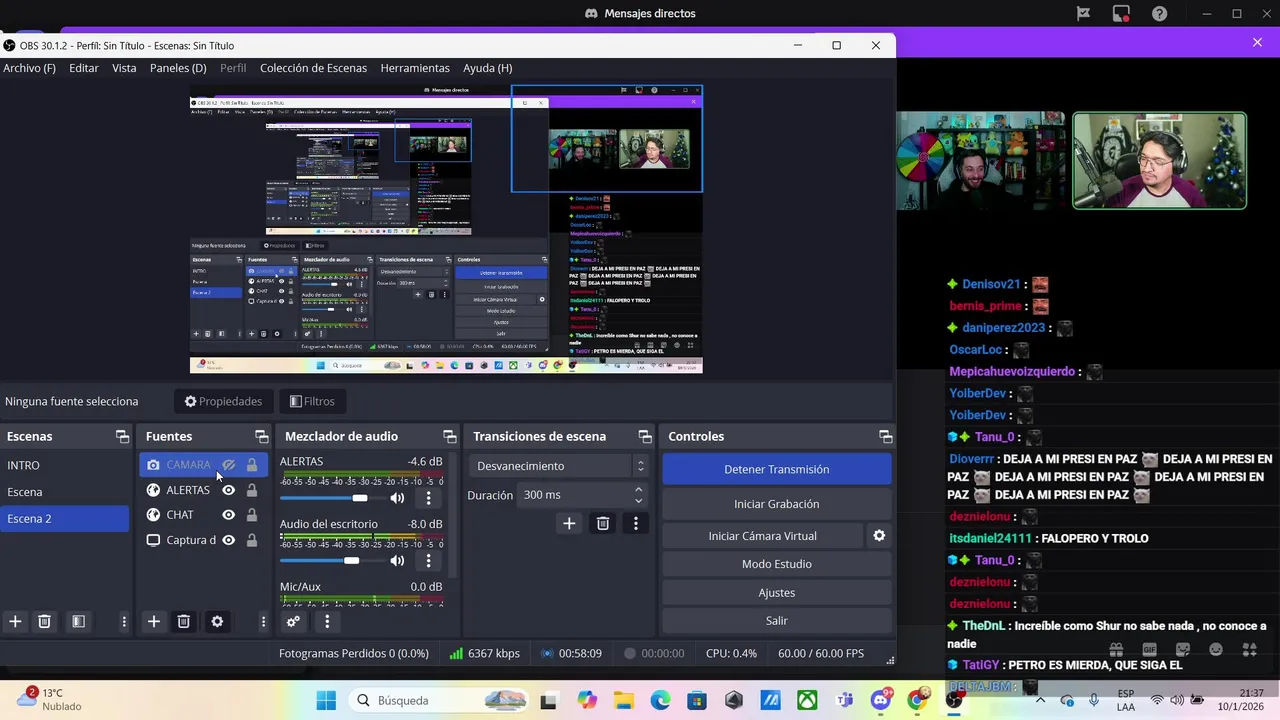Screen dimensions: 1280x720
Task: Click Iniciar Grabación button
Action: (x=776, y=504)
